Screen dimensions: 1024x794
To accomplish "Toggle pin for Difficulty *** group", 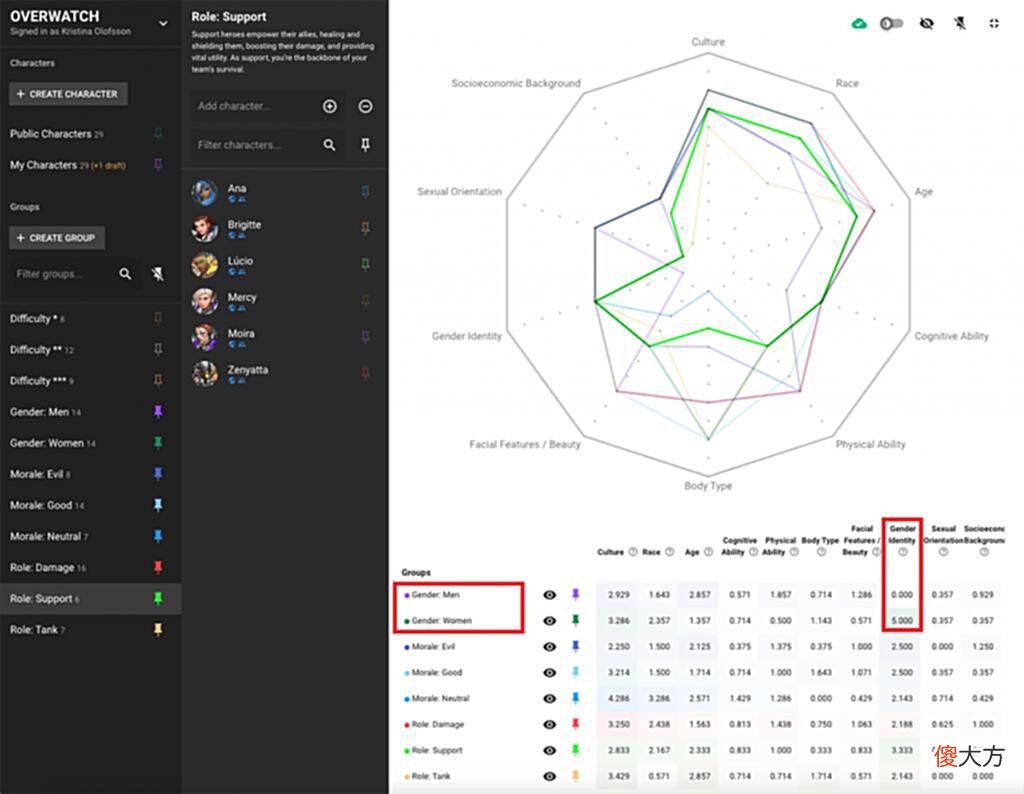I will pyautogui.click(x=157, y=380).
